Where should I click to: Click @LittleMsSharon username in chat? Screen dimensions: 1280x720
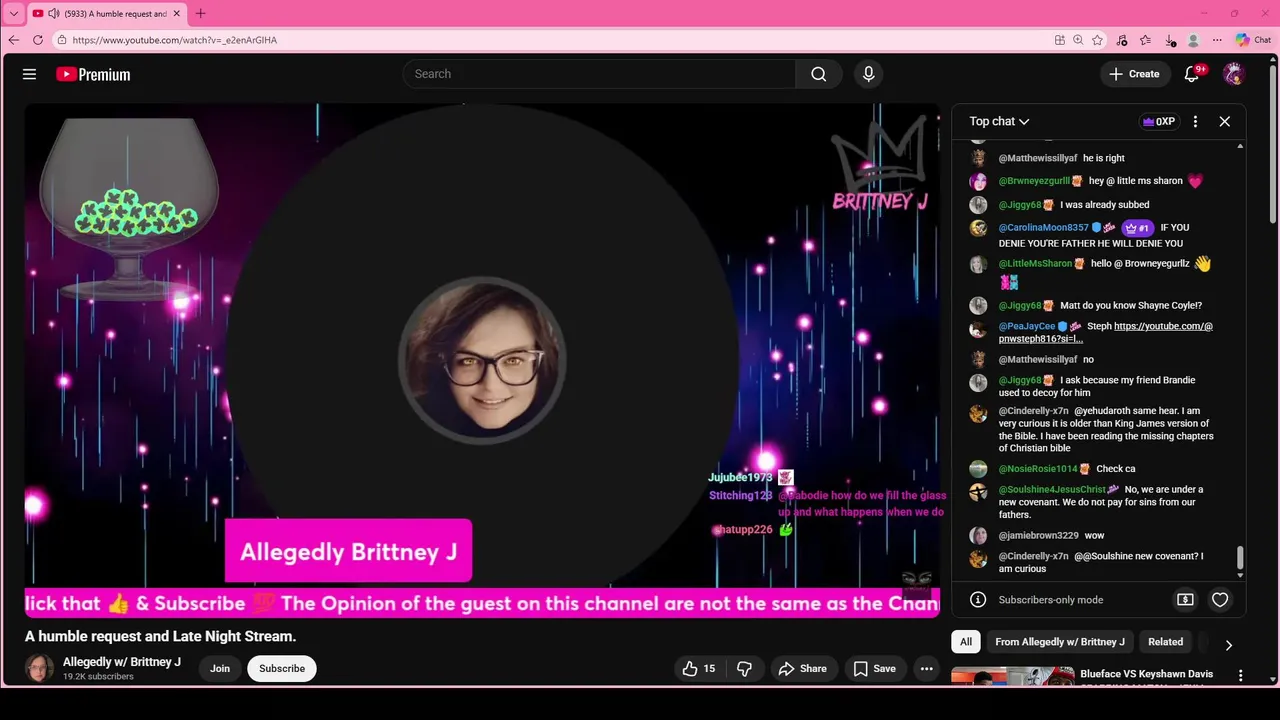coord(1035,264)
